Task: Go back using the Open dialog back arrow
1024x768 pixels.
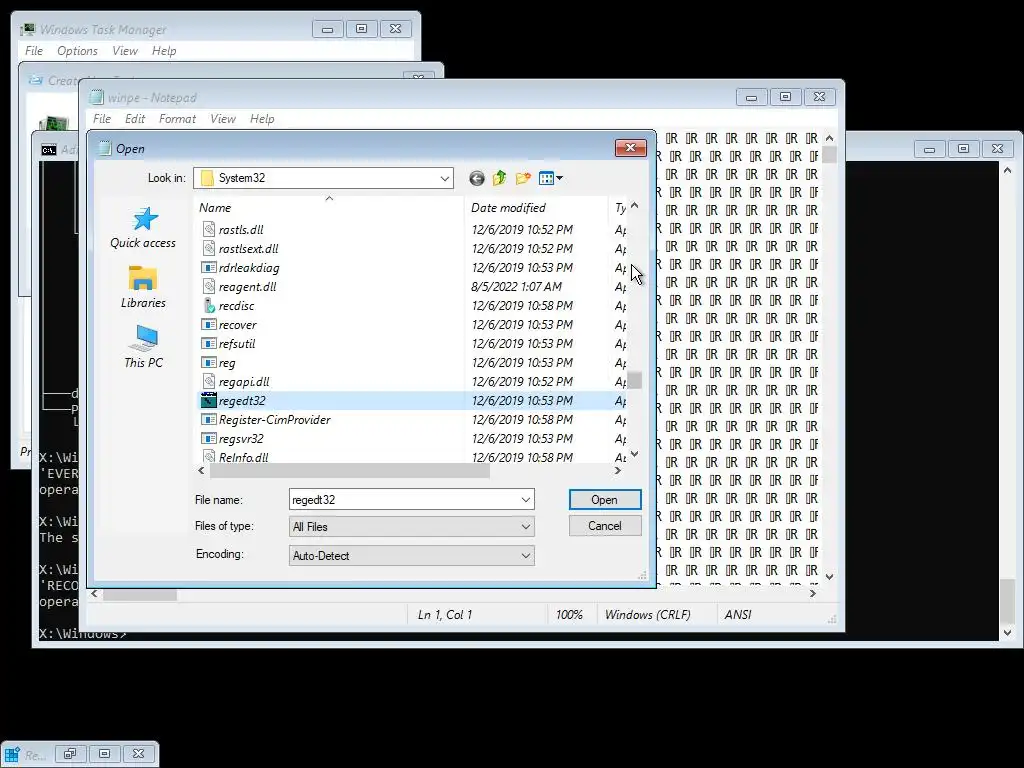Action: [477, 178]
